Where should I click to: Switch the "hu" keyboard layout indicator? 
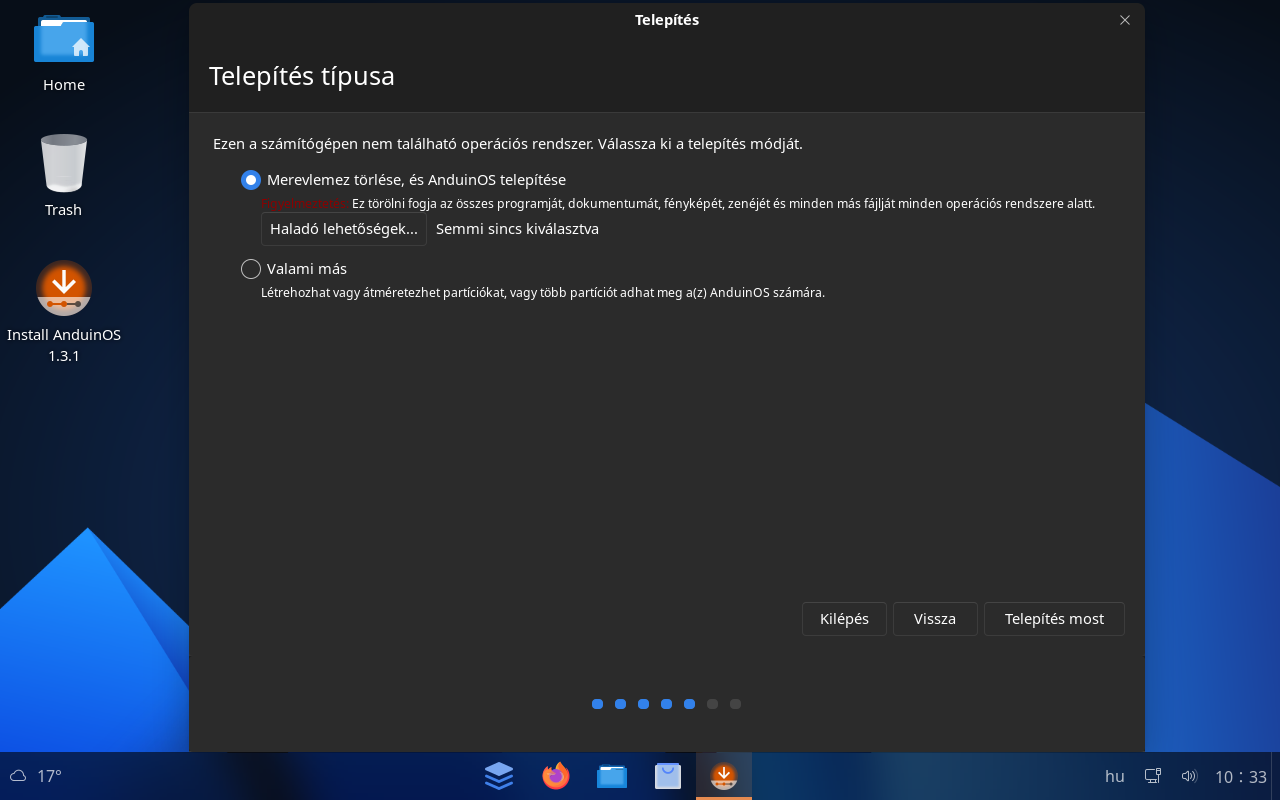coord(1114,776)
